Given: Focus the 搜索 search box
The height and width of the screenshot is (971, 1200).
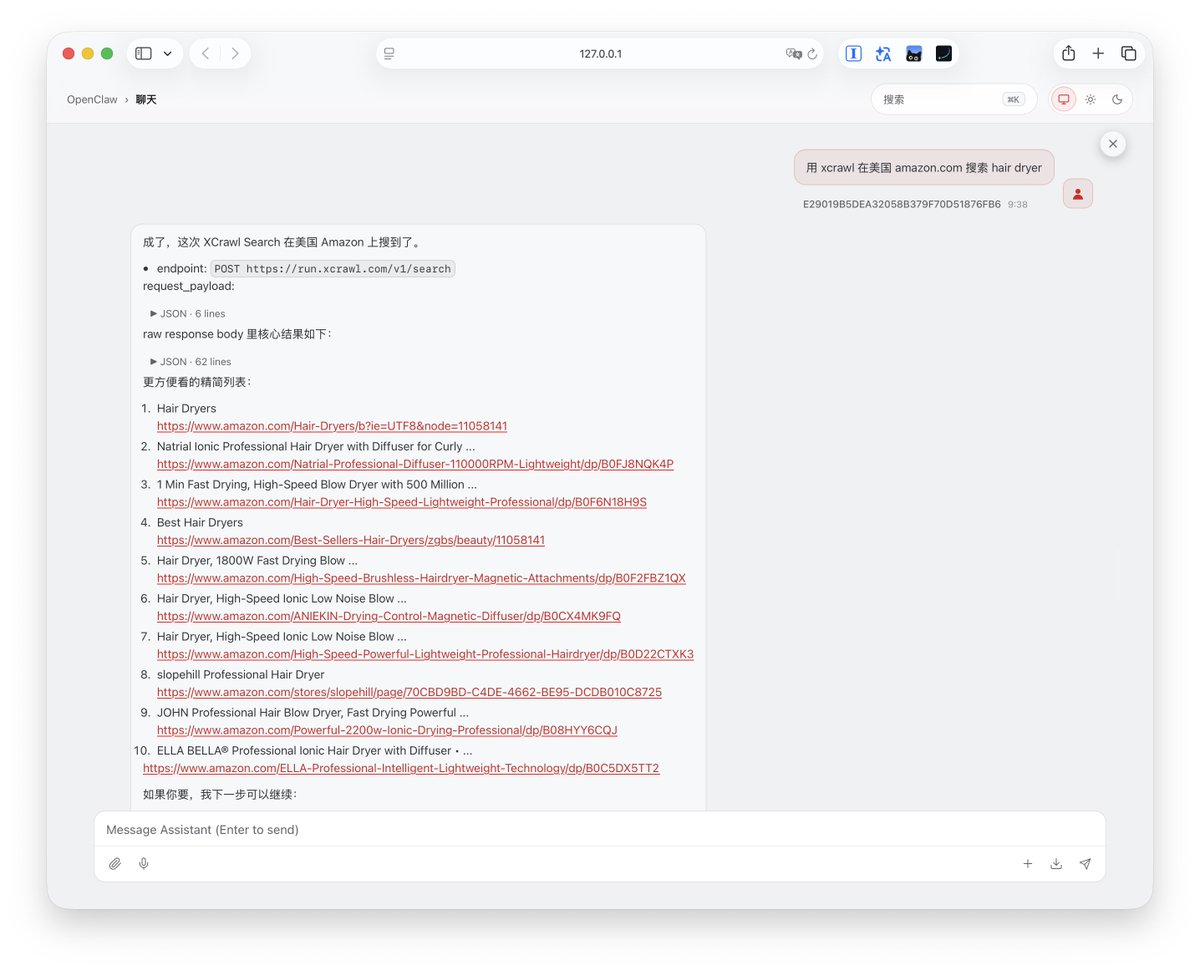Looking at the screenshot, I should point(954,100).
